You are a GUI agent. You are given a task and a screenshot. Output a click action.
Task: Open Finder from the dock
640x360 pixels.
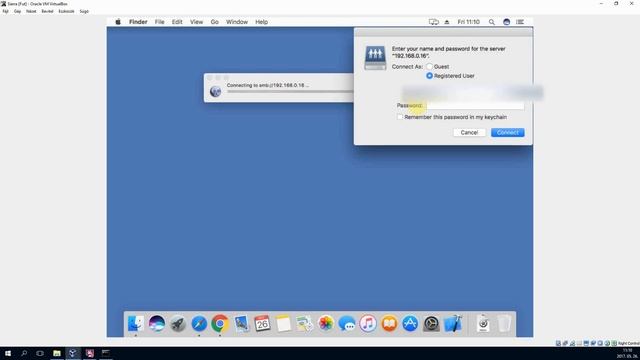(136, 324)
